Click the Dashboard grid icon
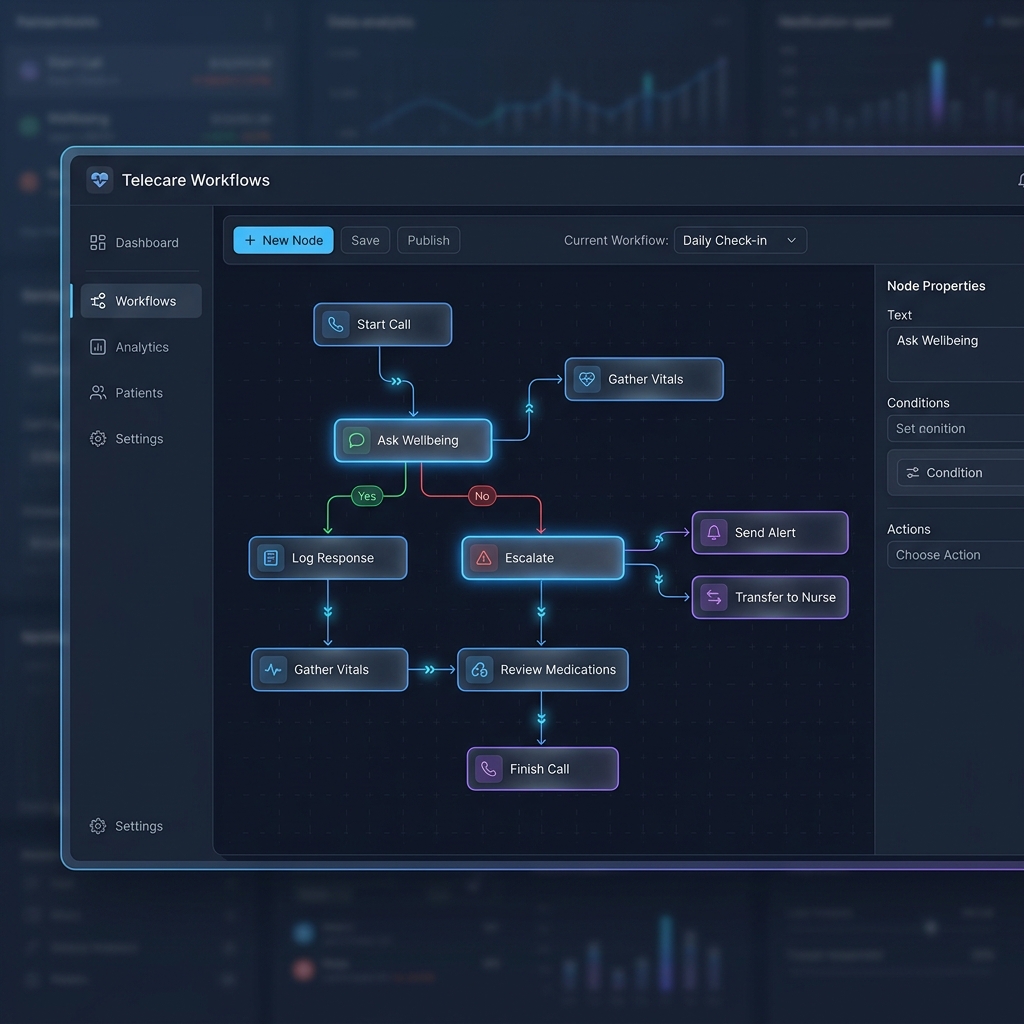The height and width of the screenshot is (1024, 1024). (98, 243)
